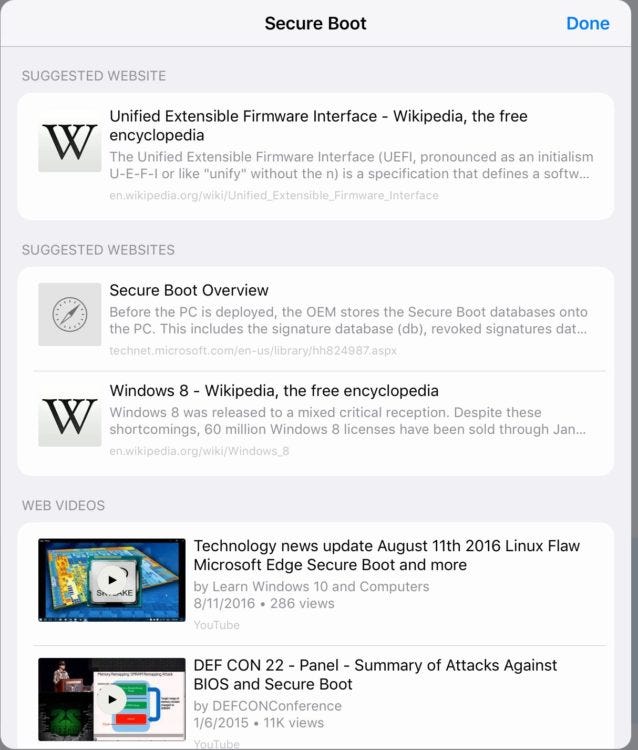Click the YouTube source label under Technology news video
The height and width of the screenshot is (750, 638).
[x=217, y=625]
